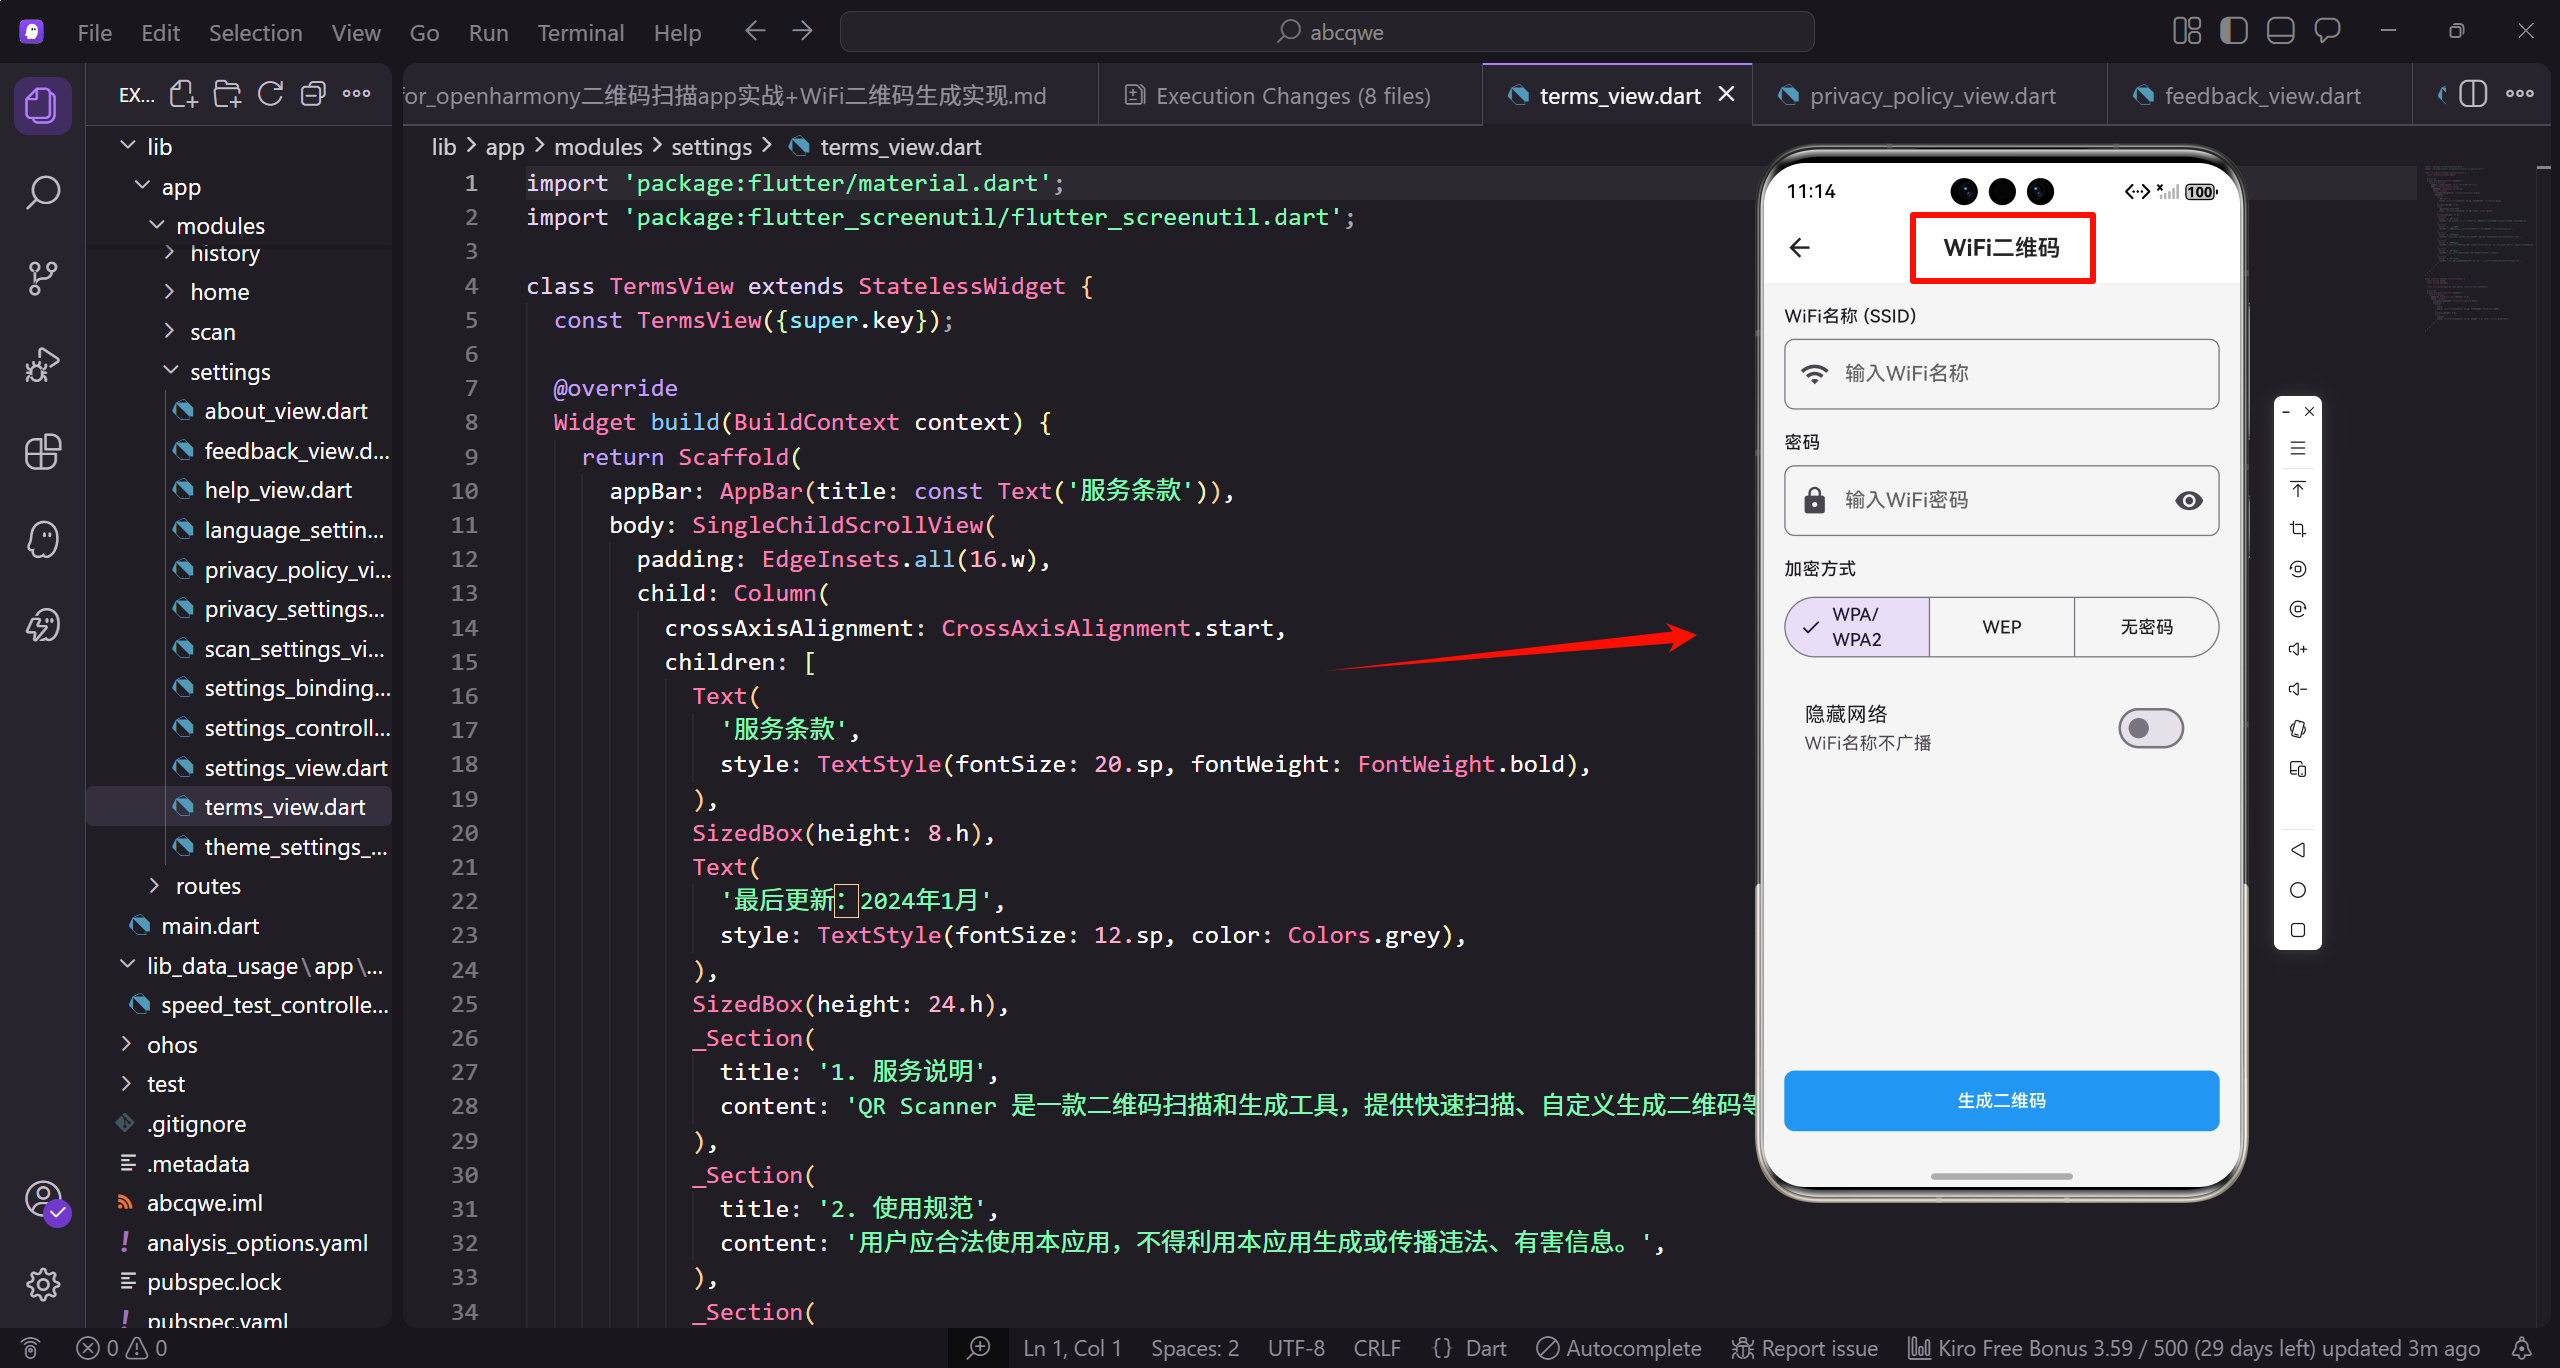Toggle the hidden network switch
The image size is (2560, 1368).
point(2150,728)
